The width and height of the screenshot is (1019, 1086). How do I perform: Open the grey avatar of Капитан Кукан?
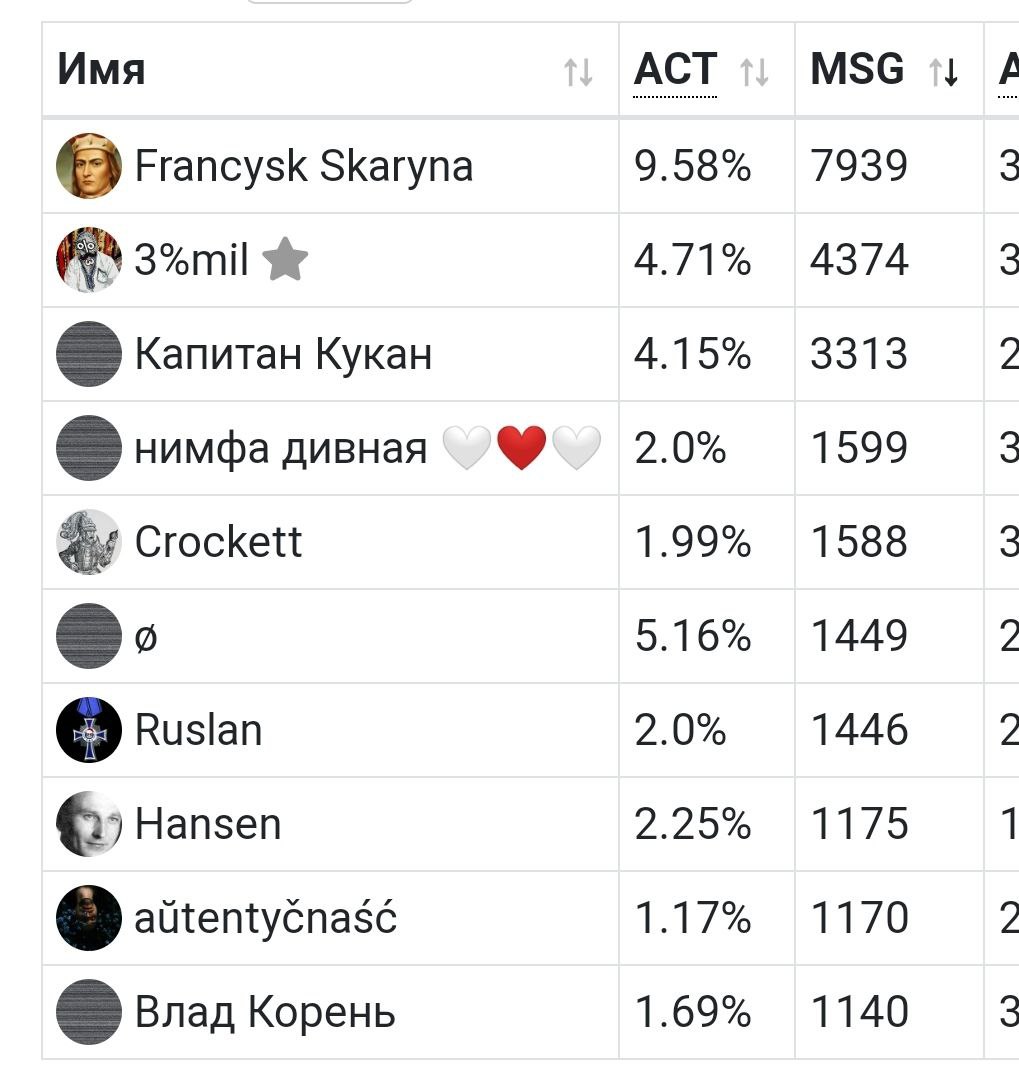coord(89,354)
